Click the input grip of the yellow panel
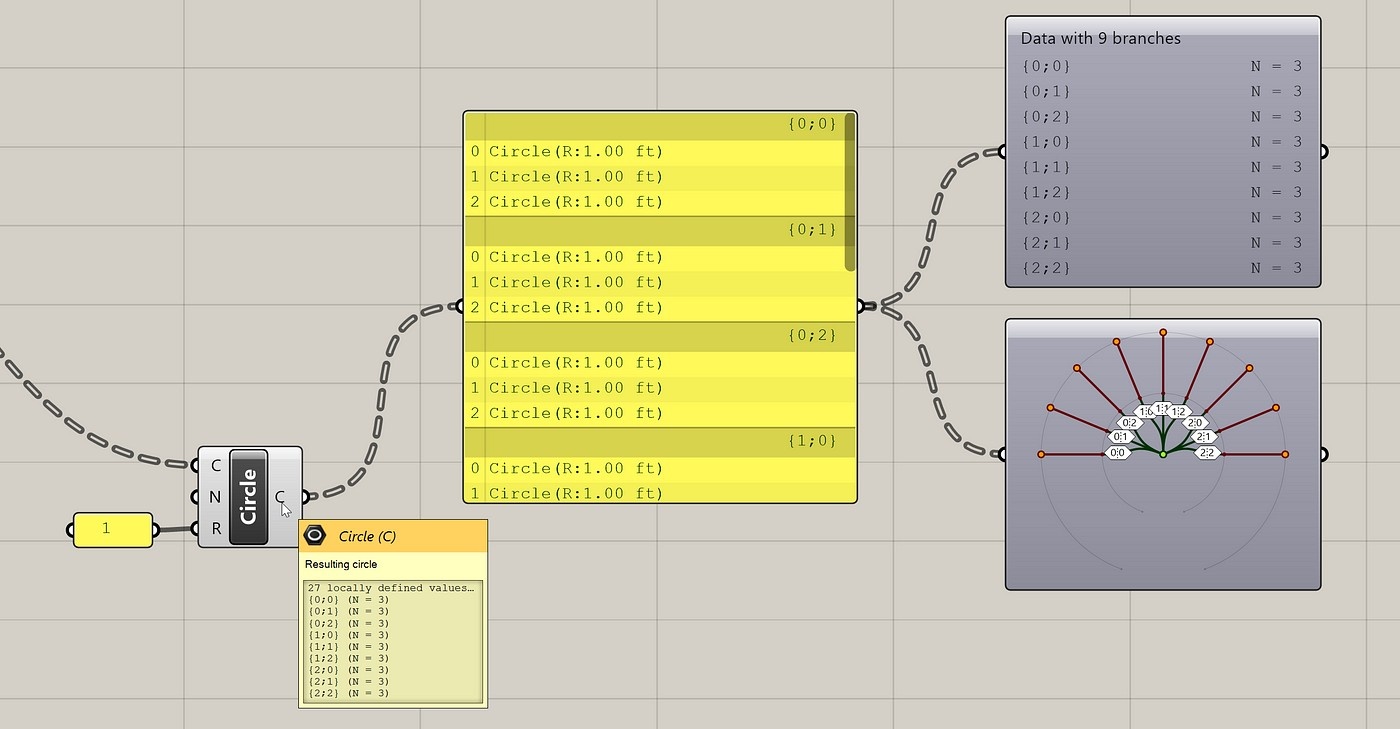Screen dimensions: 1400x729 (x=460, y=306)
